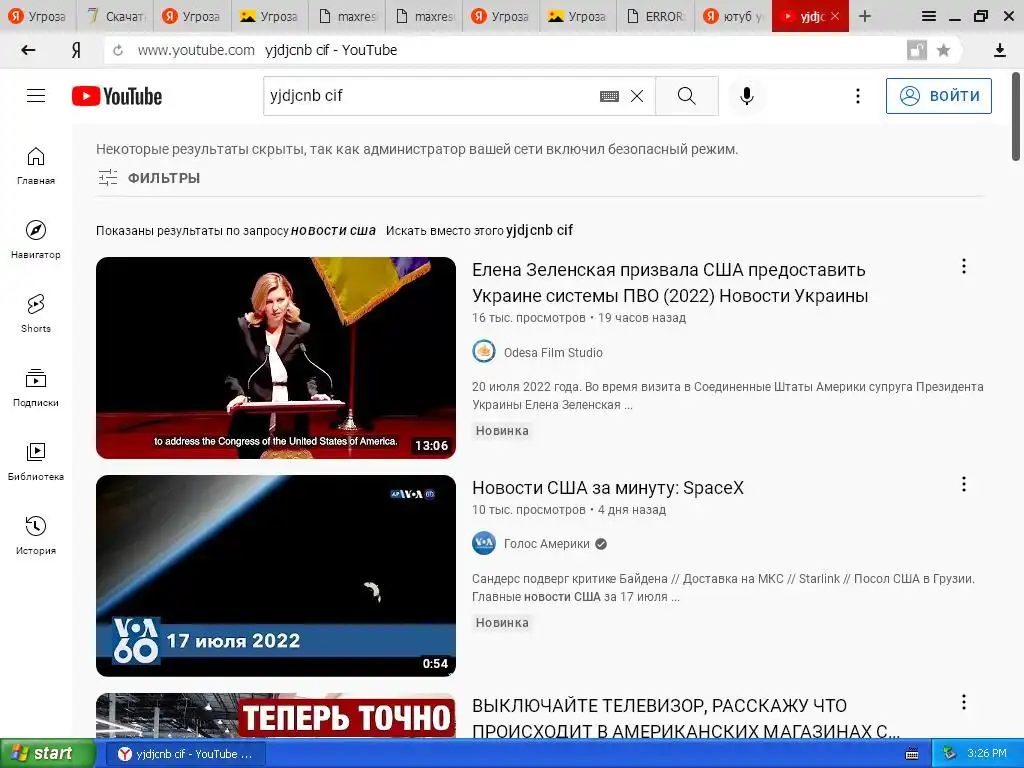Close the active YouTube tab

[x=835, y=16]
